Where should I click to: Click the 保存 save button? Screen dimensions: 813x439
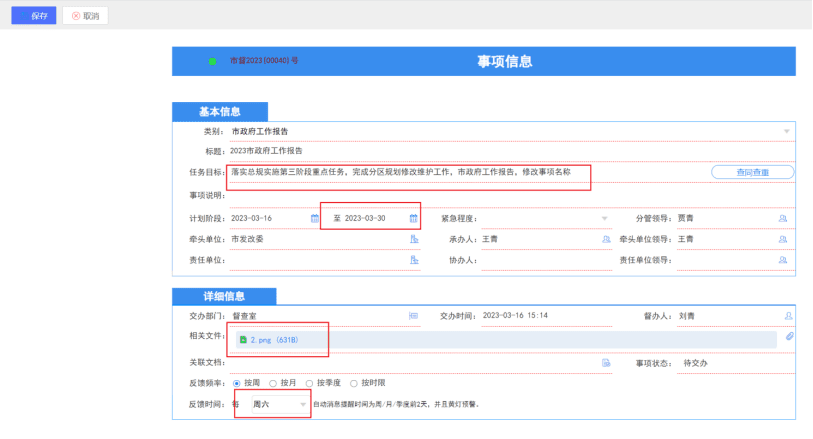[34, 16]
